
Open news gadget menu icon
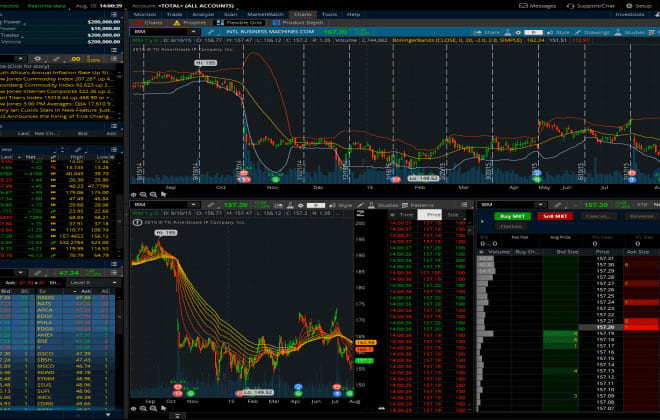(114, 59)
